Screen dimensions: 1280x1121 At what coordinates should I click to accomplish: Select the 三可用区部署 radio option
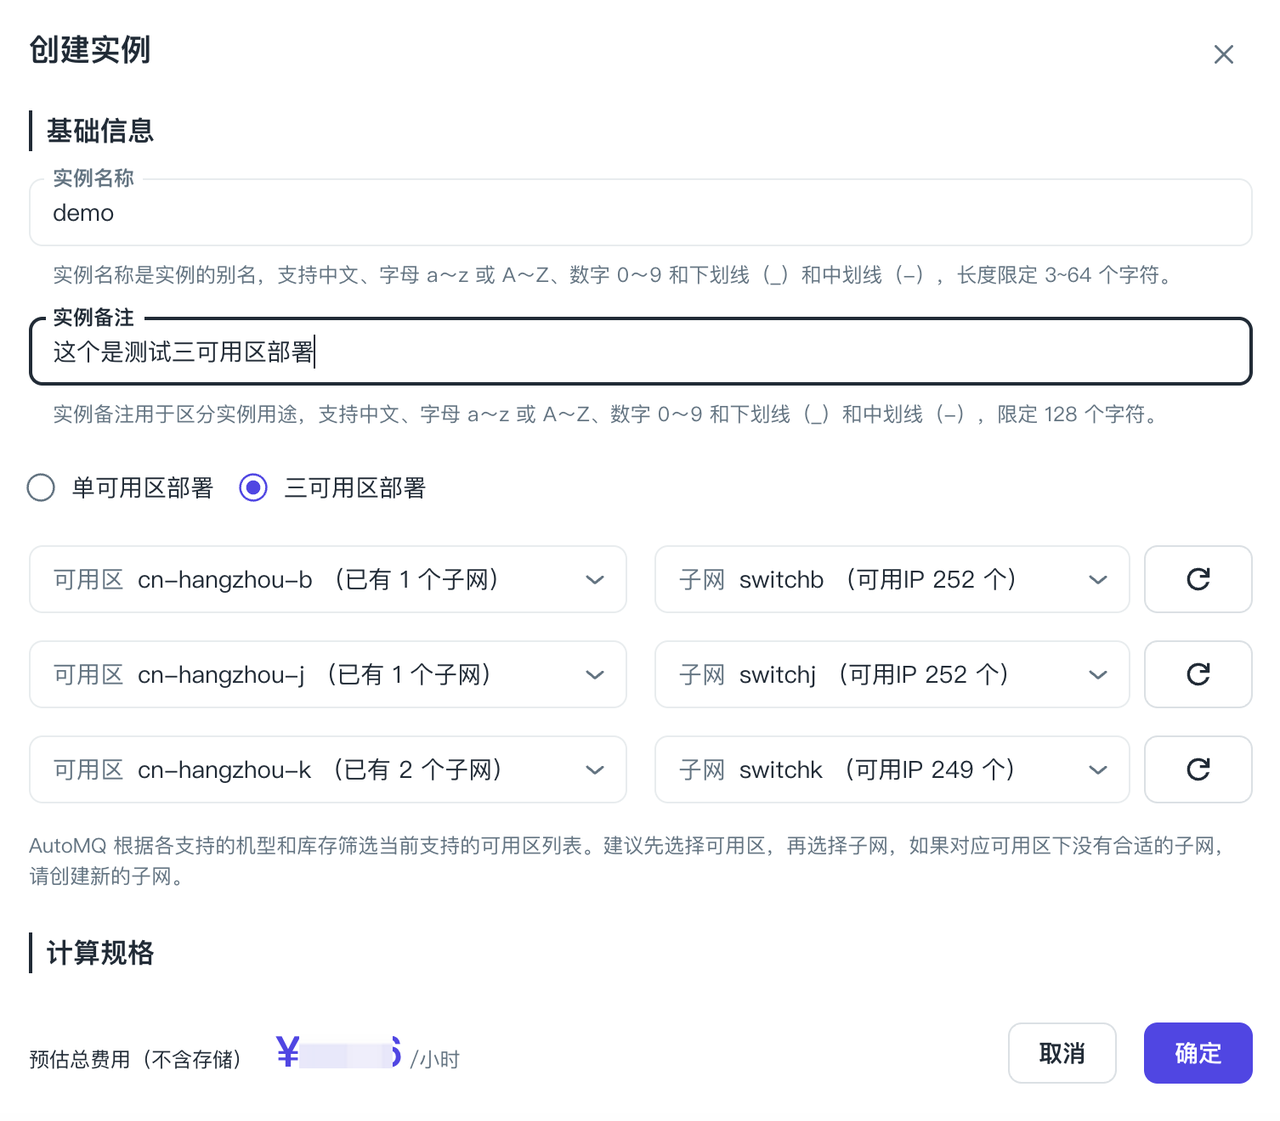254,488
